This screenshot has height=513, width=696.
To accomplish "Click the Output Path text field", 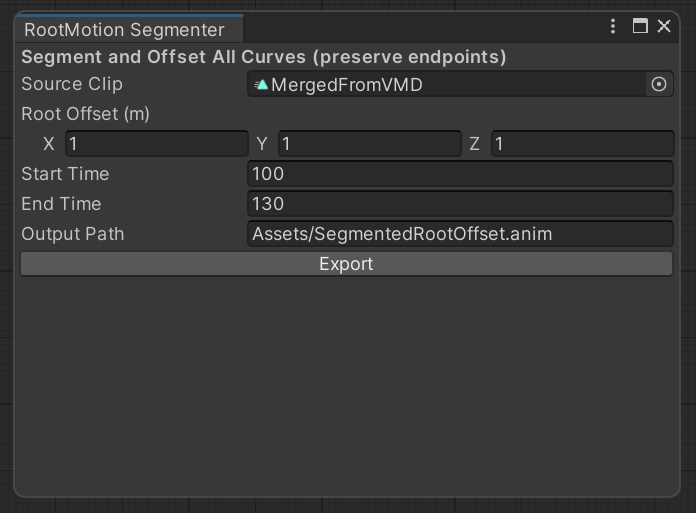I will 460,234.
